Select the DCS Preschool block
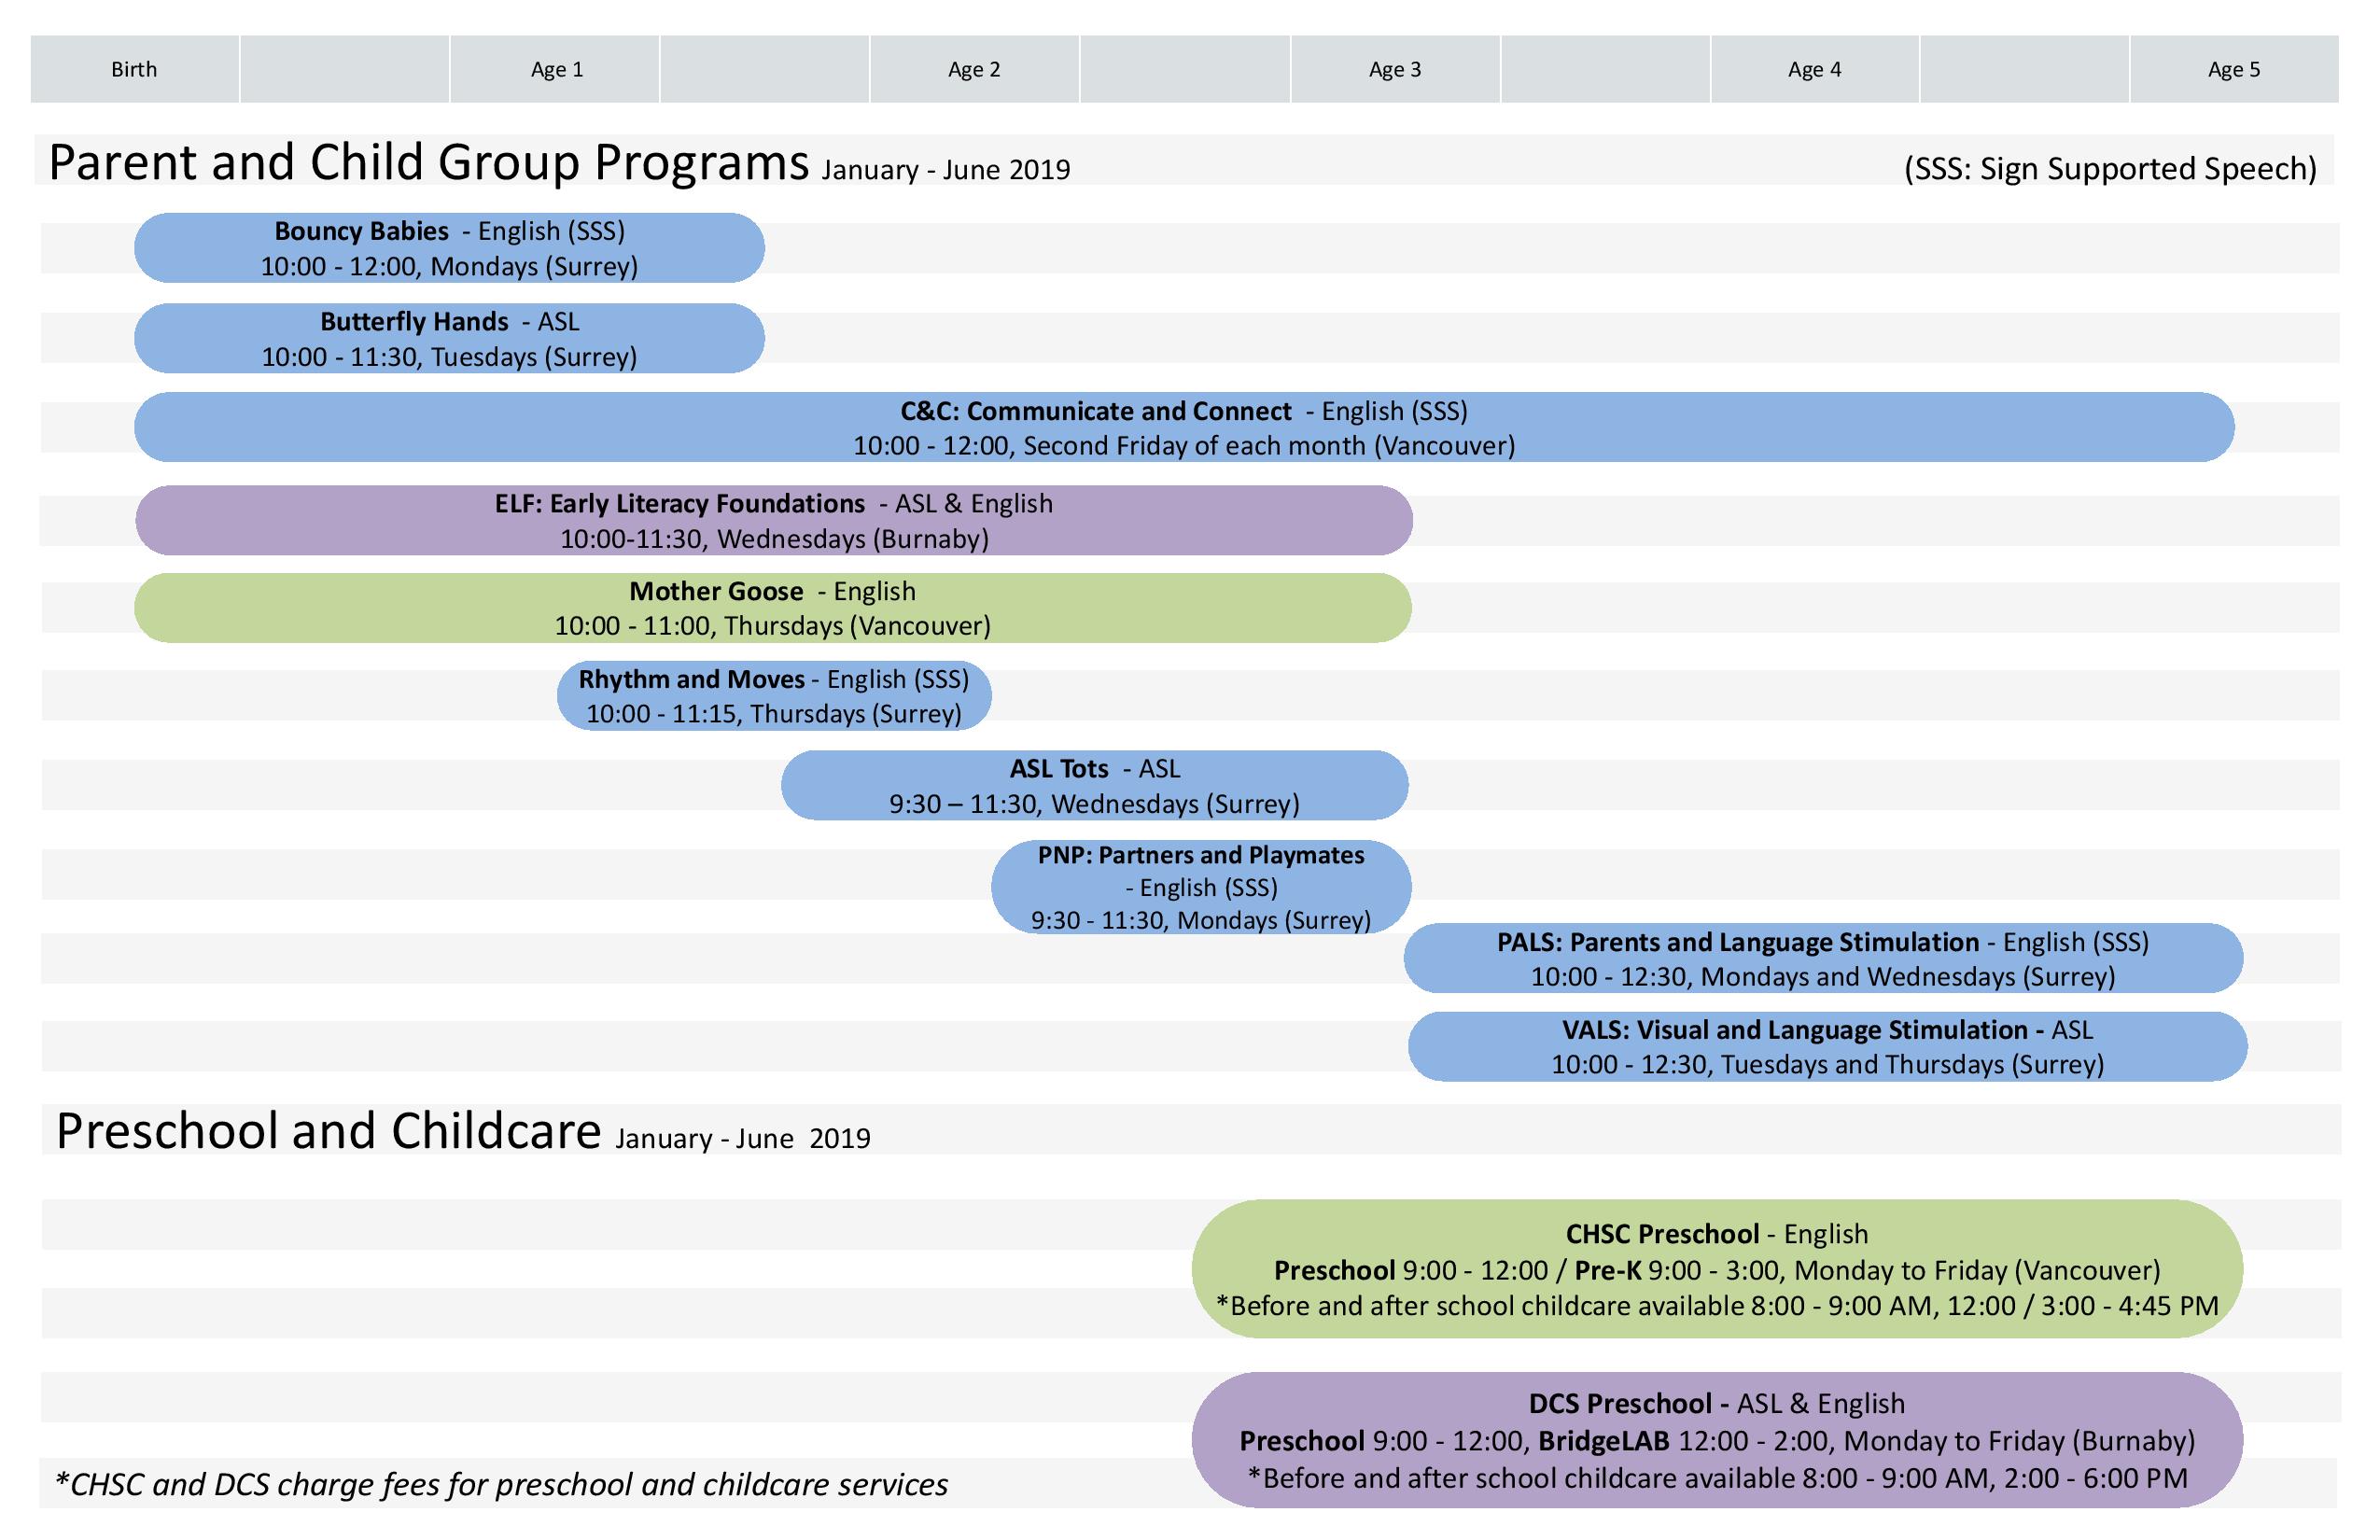The image size is (2380, 1540). tap(1716, 1441)
